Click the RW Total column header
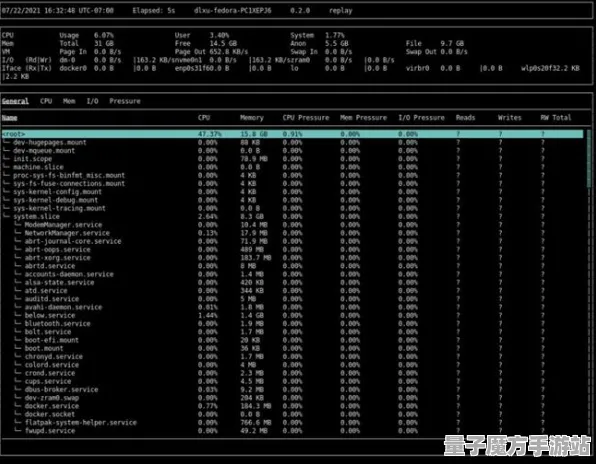This screenshot has width=596, height=464. pos(556,118)
